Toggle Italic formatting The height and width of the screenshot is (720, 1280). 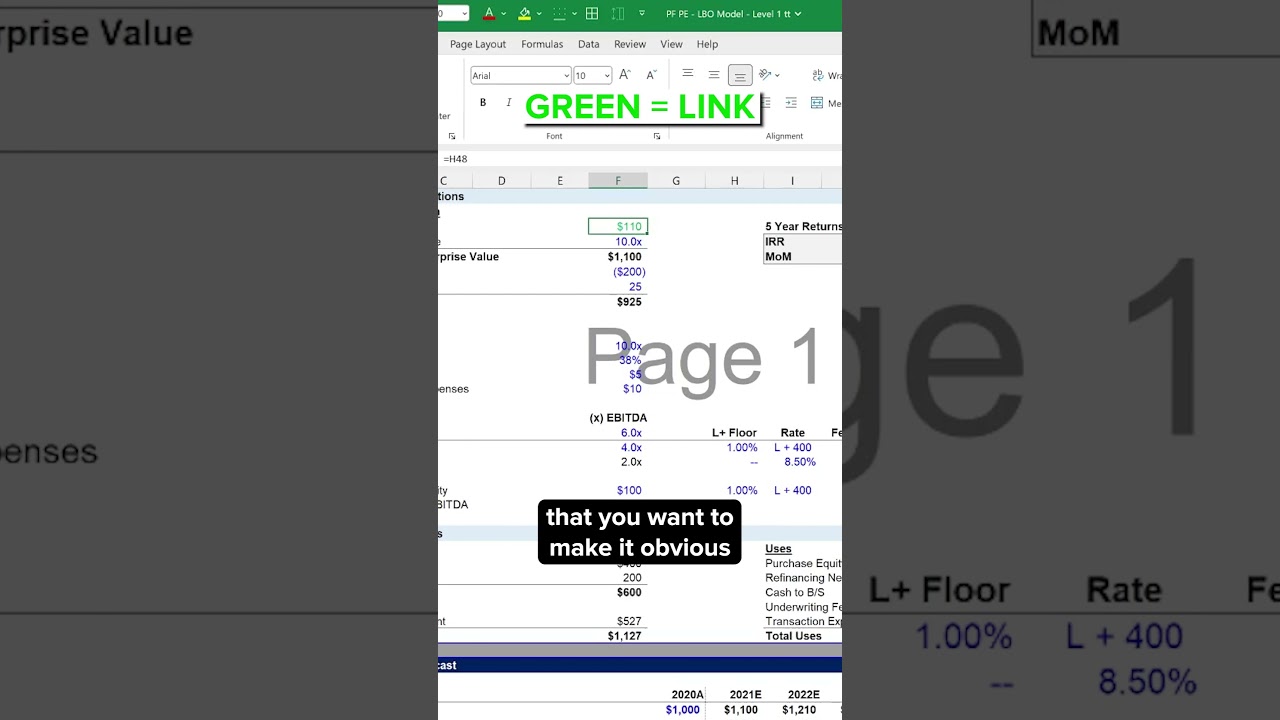point(508,102)
